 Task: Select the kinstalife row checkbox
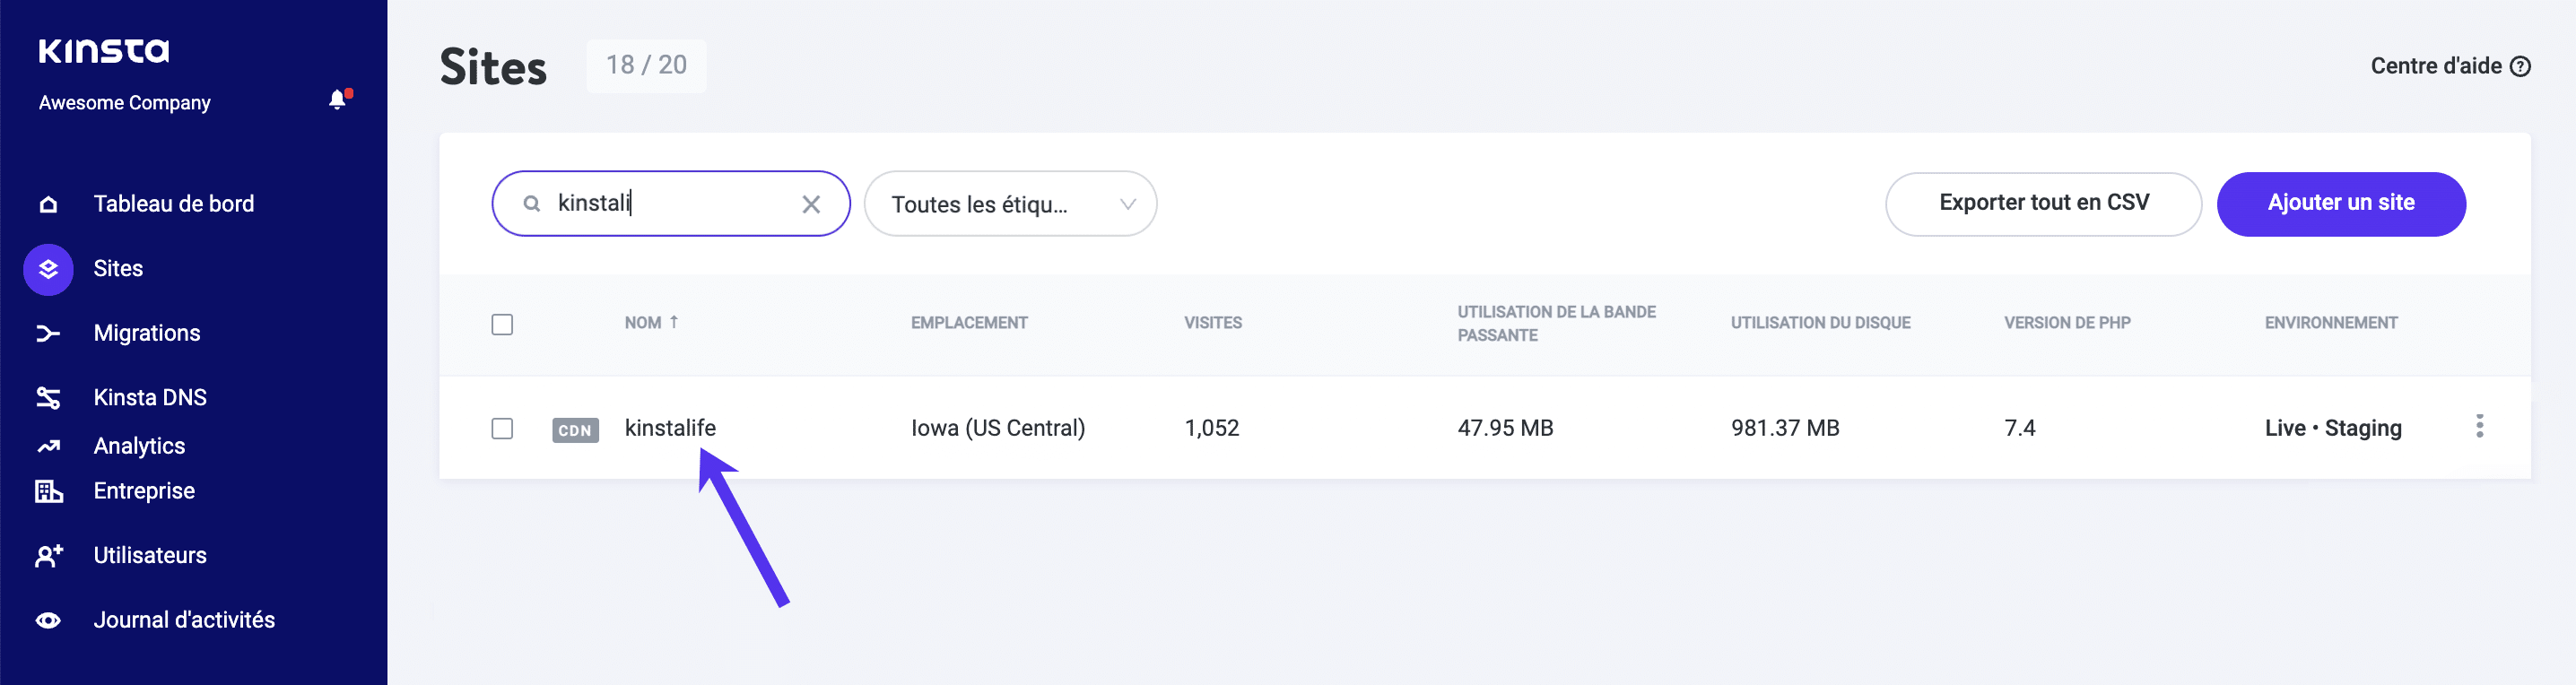[x=503, y=428]
